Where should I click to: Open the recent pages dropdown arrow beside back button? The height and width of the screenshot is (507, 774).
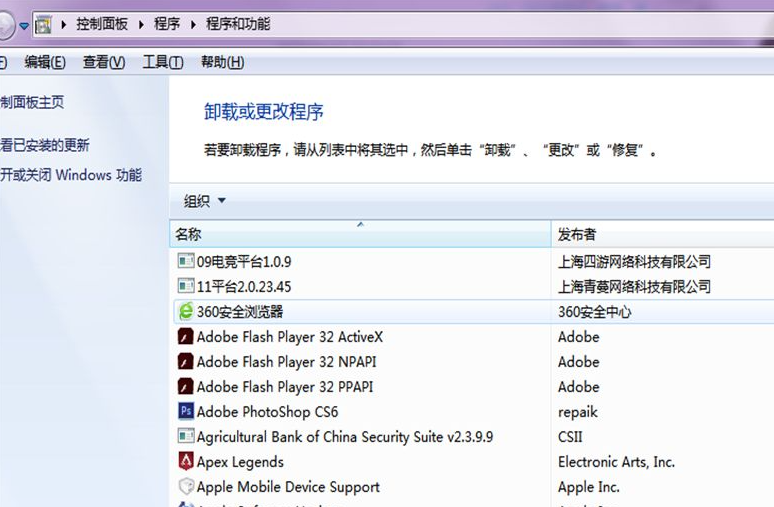coord(24,26)
